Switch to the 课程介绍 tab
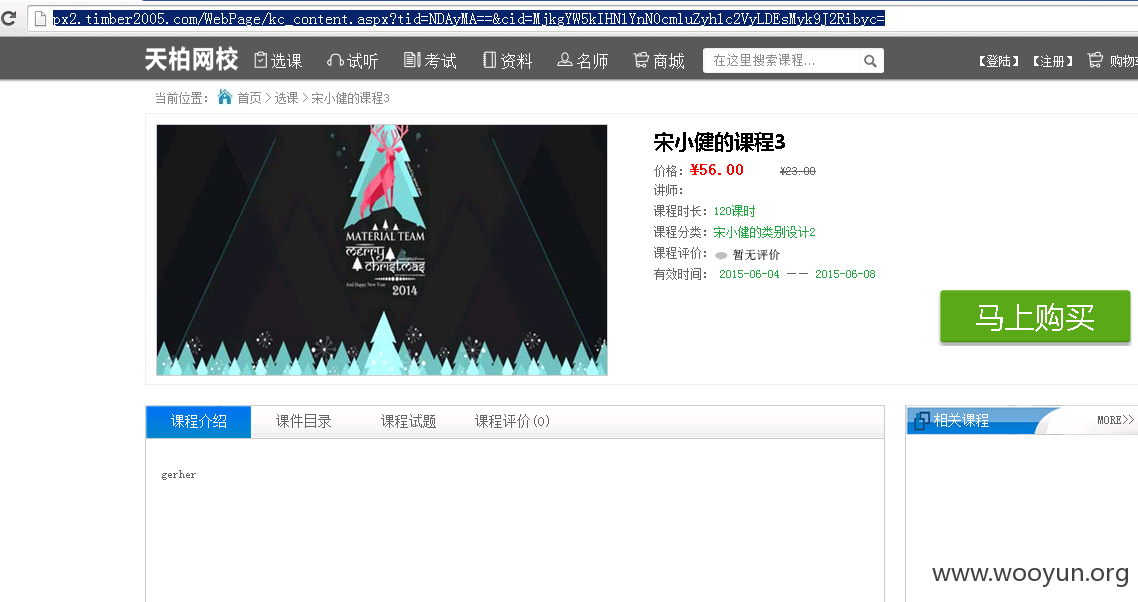This screenshot has height=602, width=1138. point(198,422)
